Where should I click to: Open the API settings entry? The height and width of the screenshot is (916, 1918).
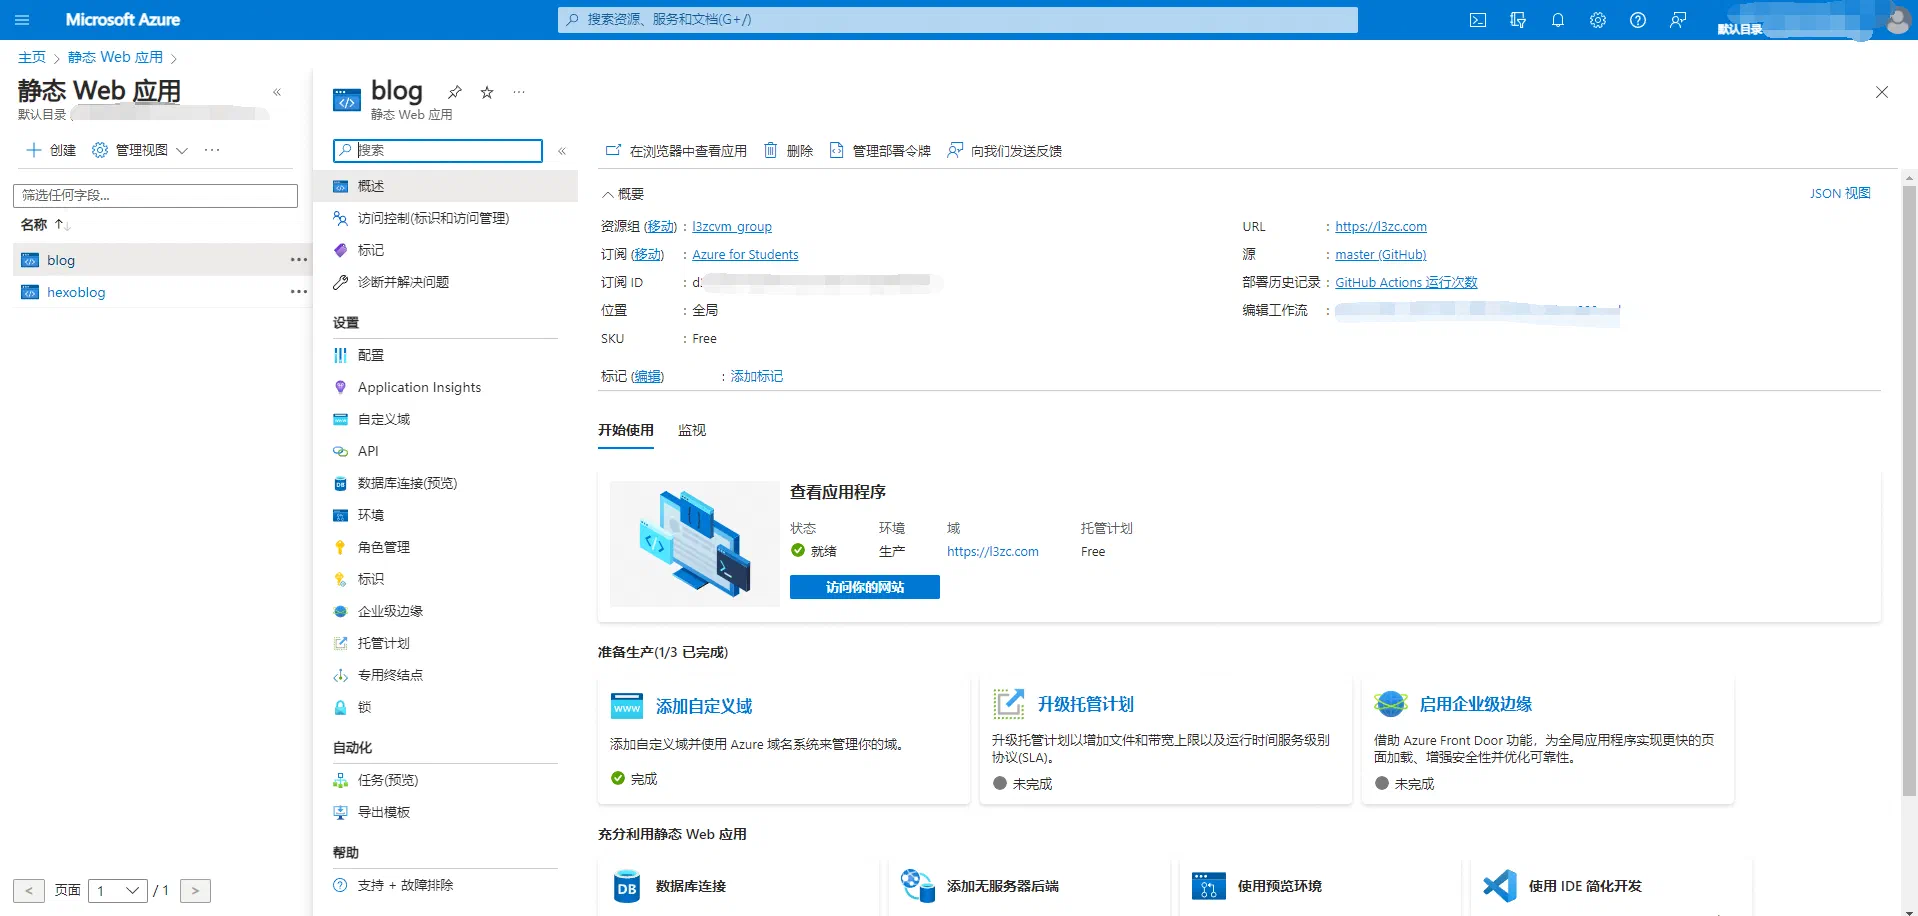(x=366, y=450)
